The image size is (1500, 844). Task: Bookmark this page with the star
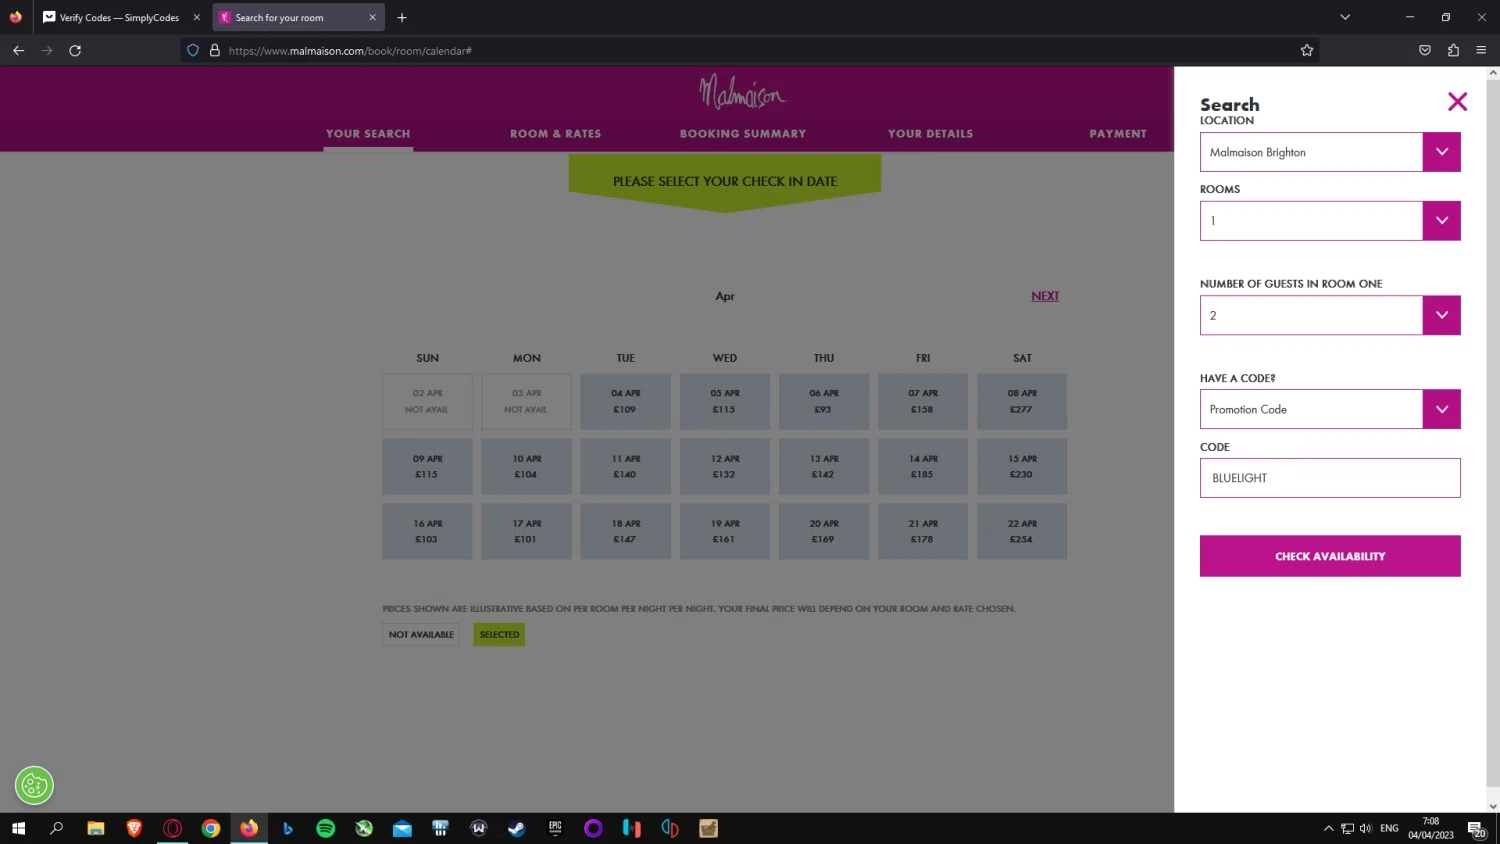tap(1306, 50)
